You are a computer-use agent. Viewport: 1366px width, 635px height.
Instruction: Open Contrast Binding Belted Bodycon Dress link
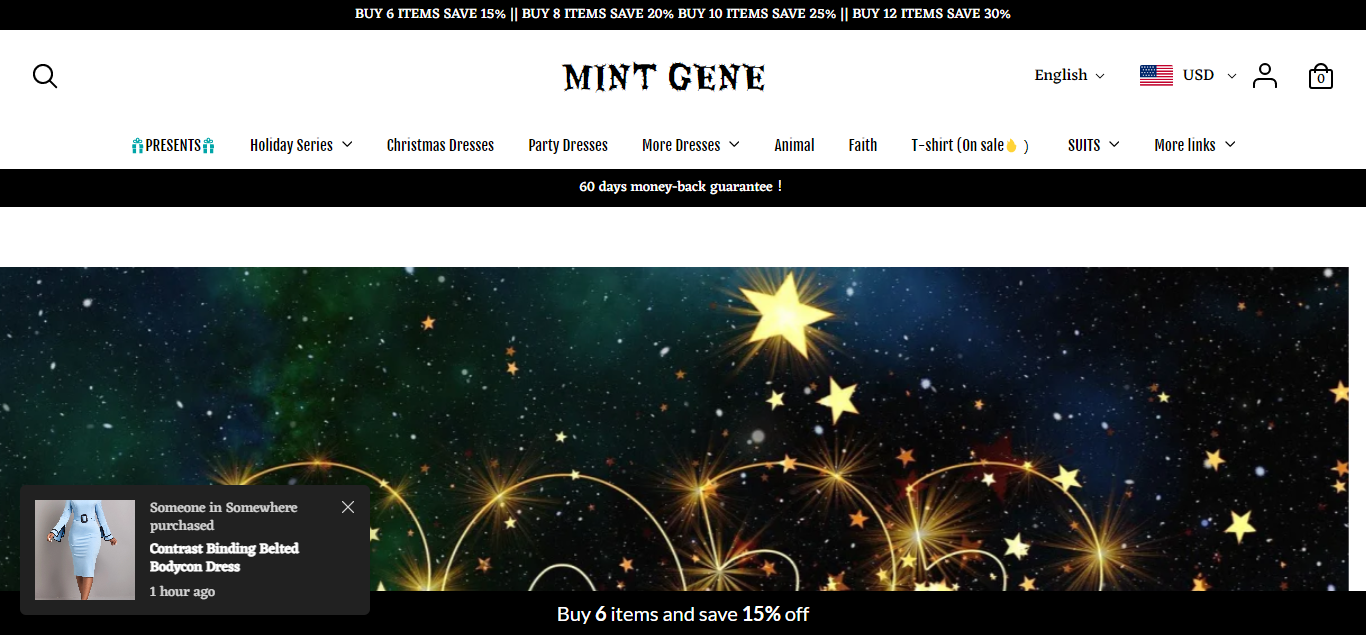click(224, 557)
